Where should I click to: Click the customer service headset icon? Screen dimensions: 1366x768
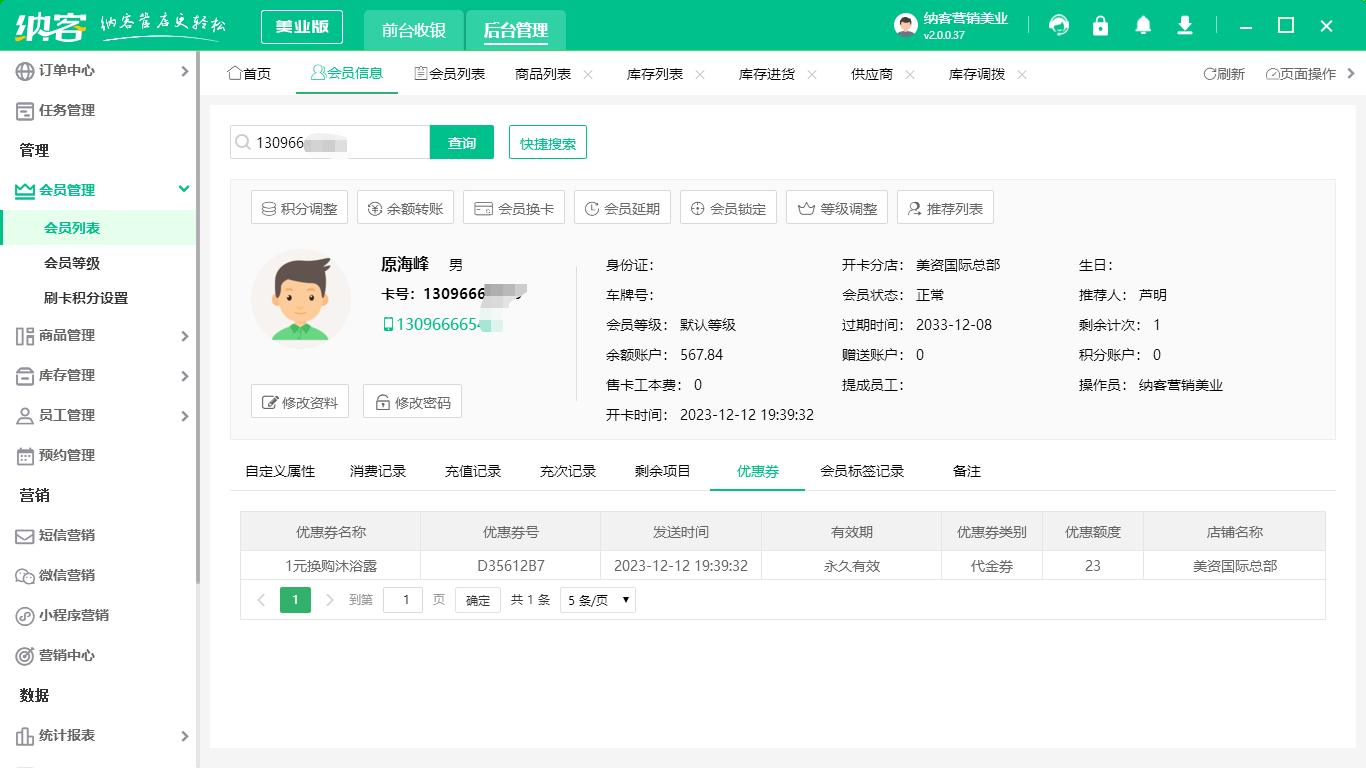[x=1059, y=26]
